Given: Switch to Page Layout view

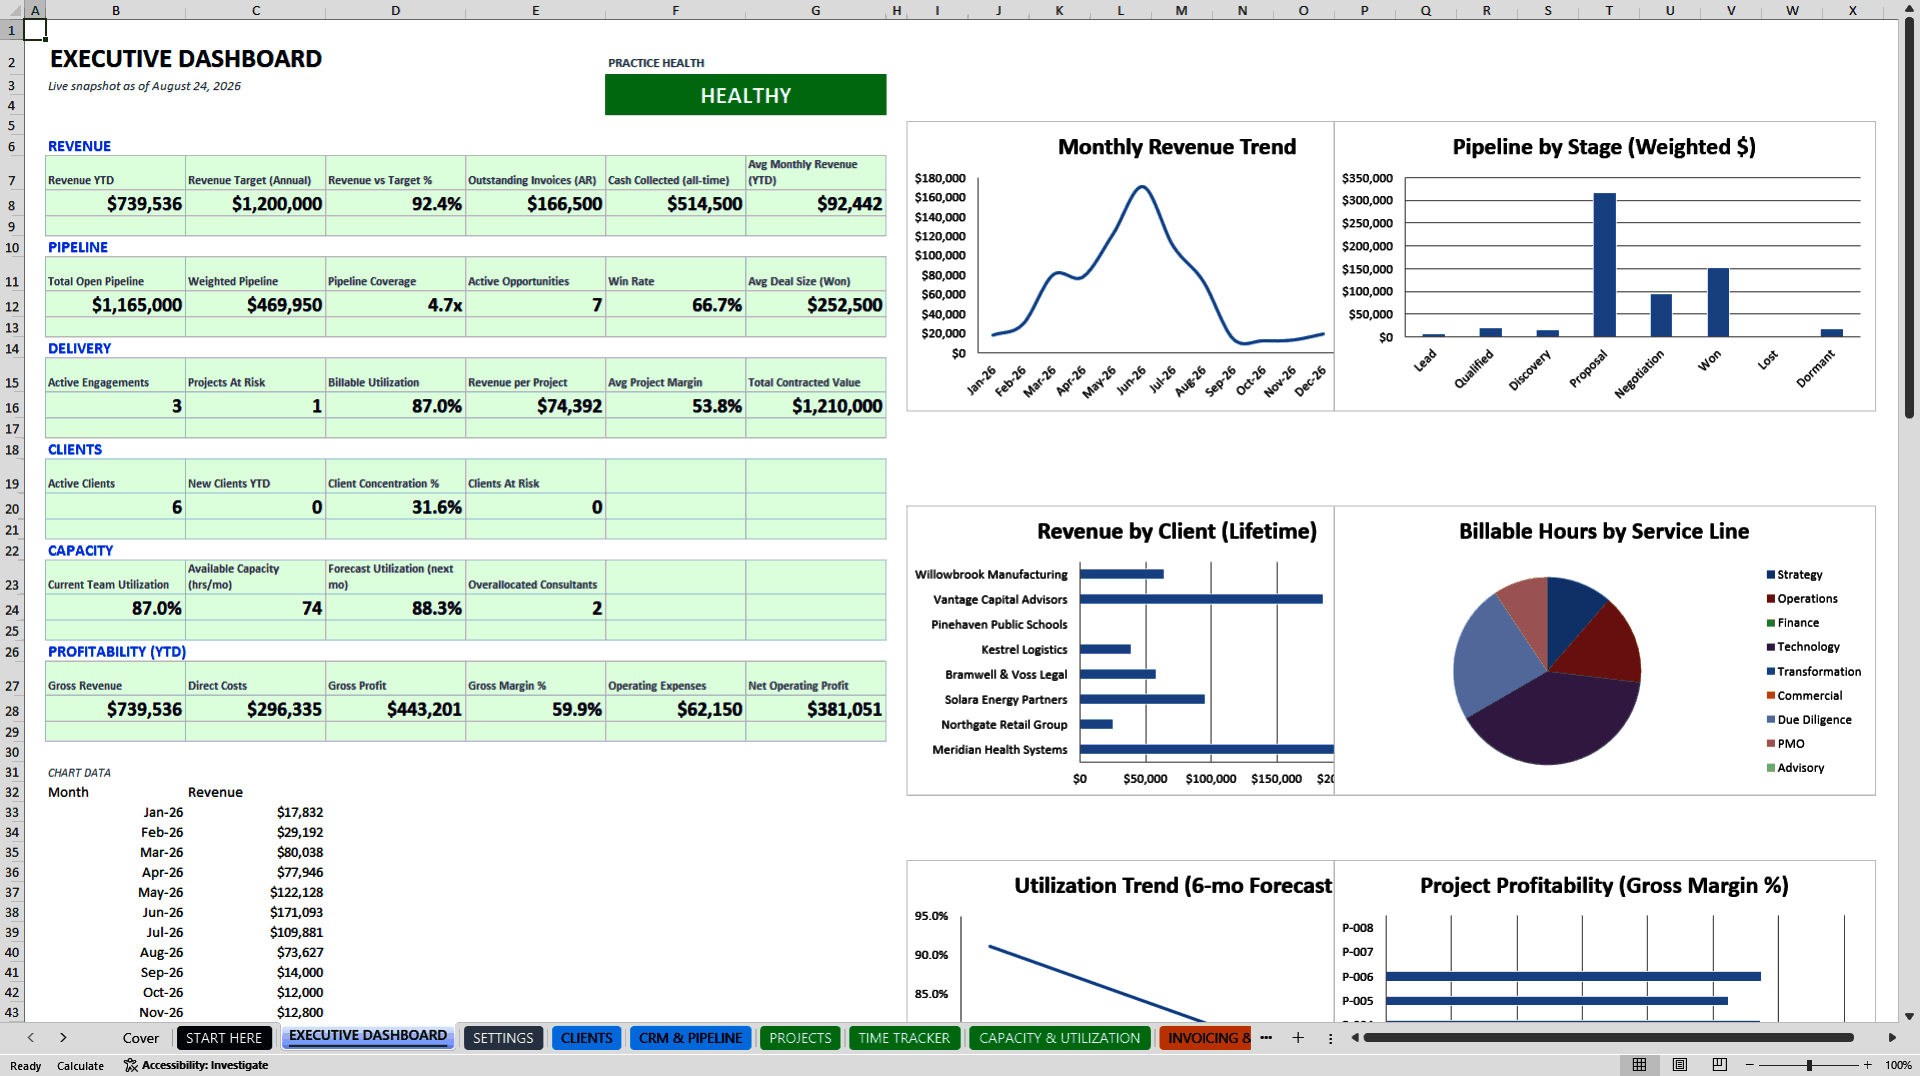Looking at the screenshot, I should pyautogui.click(x=1680, y=1065).
